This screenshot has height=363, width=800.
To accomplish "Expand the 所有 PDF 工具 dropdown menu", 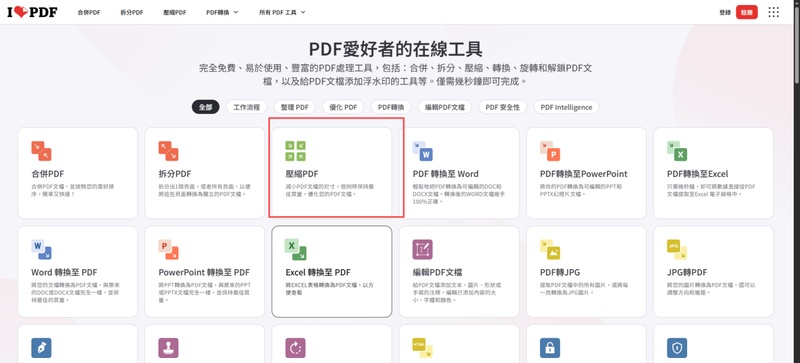I will [282, 12].
